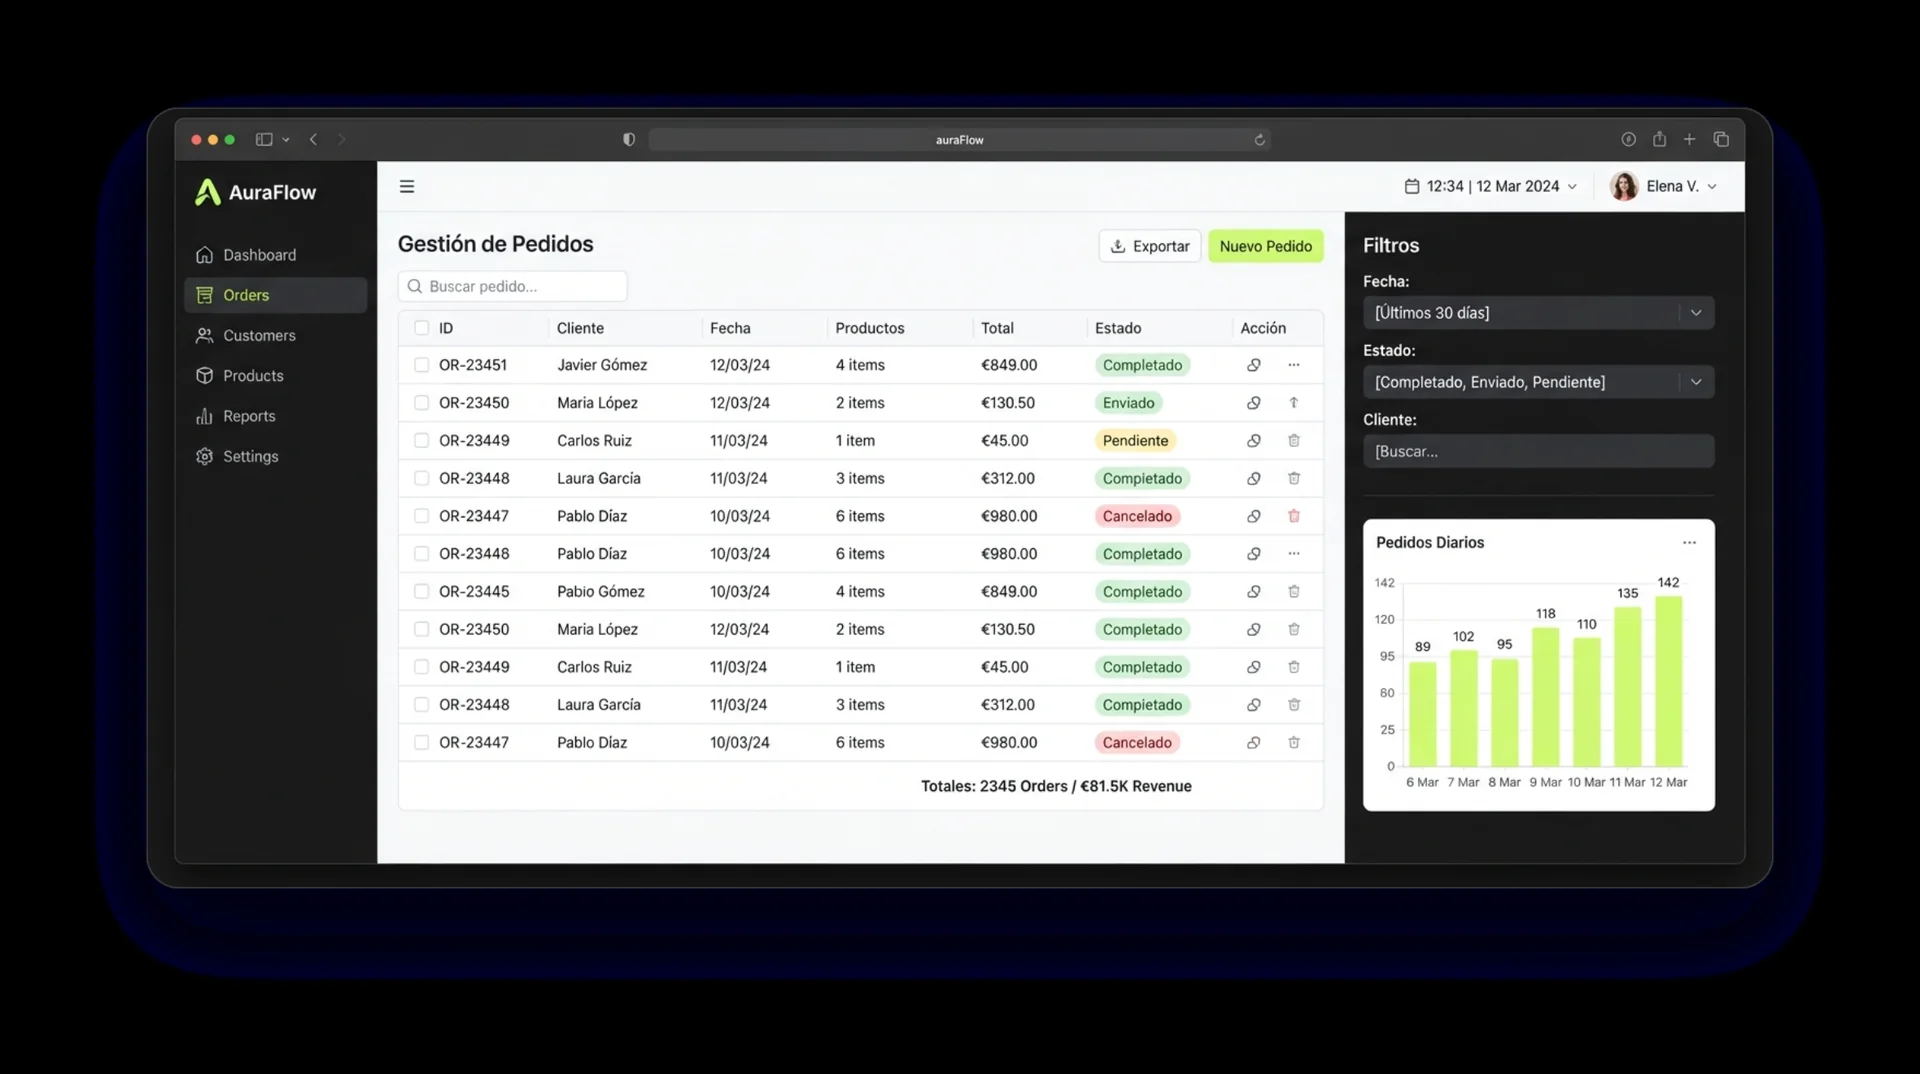Select checkbox for last row Cancelado order
Image resolution: width=1920 pixels, height=1074 pixels.
click(421, 743)
